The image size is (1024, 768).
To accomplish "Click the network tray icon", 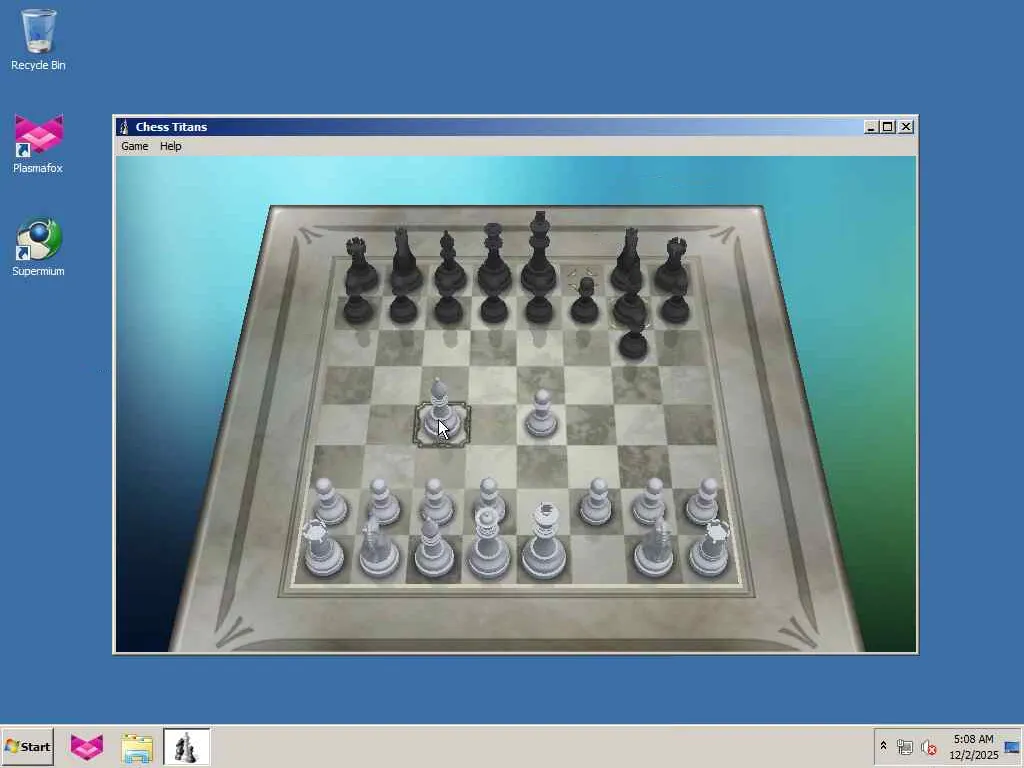I will click(904, 746).
